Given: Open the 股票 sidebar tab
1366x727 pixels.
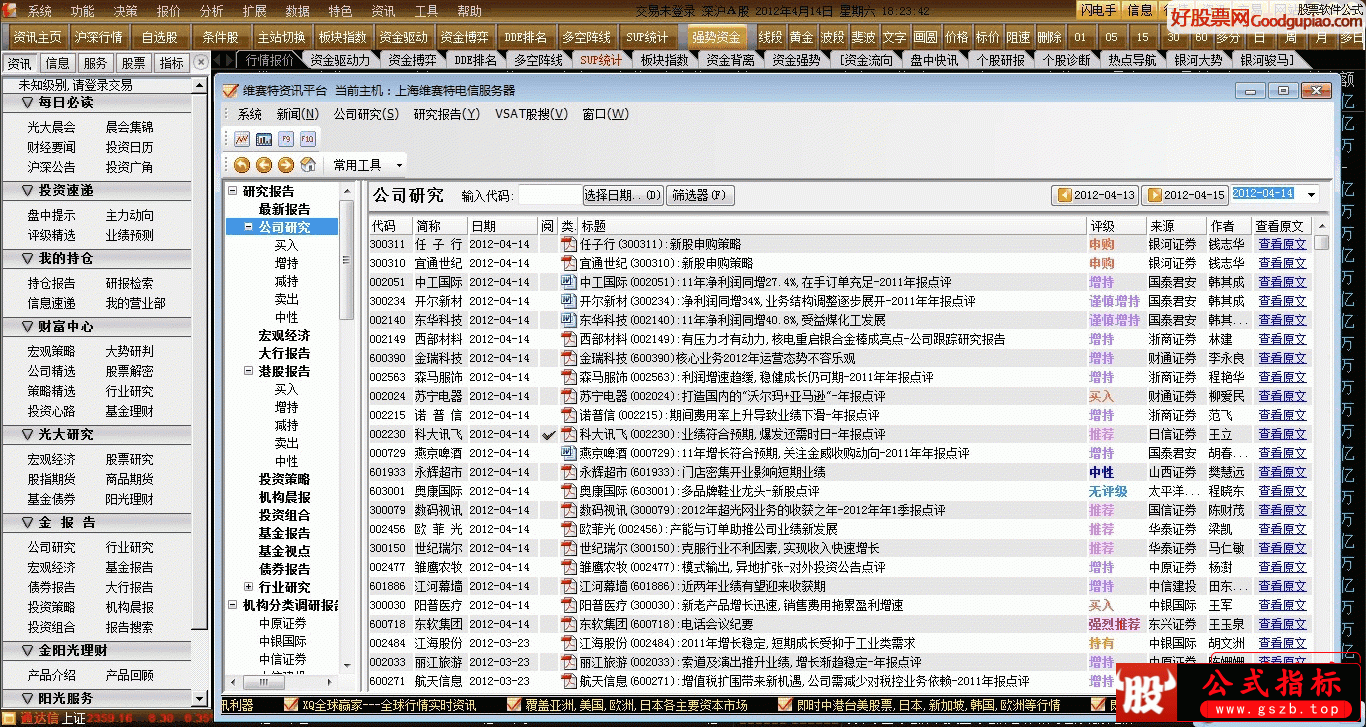Looking at the screenshot, I should (x=133, y=63).
